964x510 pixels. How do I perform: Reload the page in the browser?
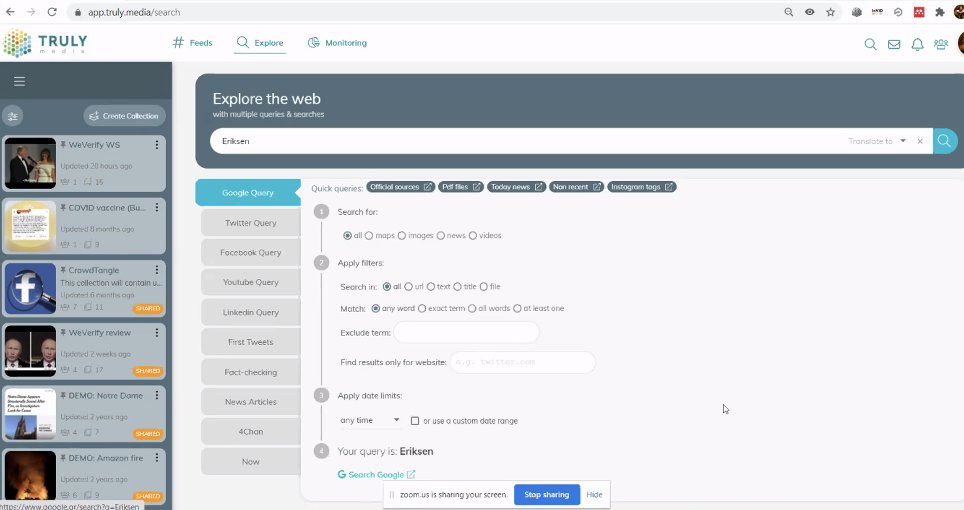tap(52, 12)
